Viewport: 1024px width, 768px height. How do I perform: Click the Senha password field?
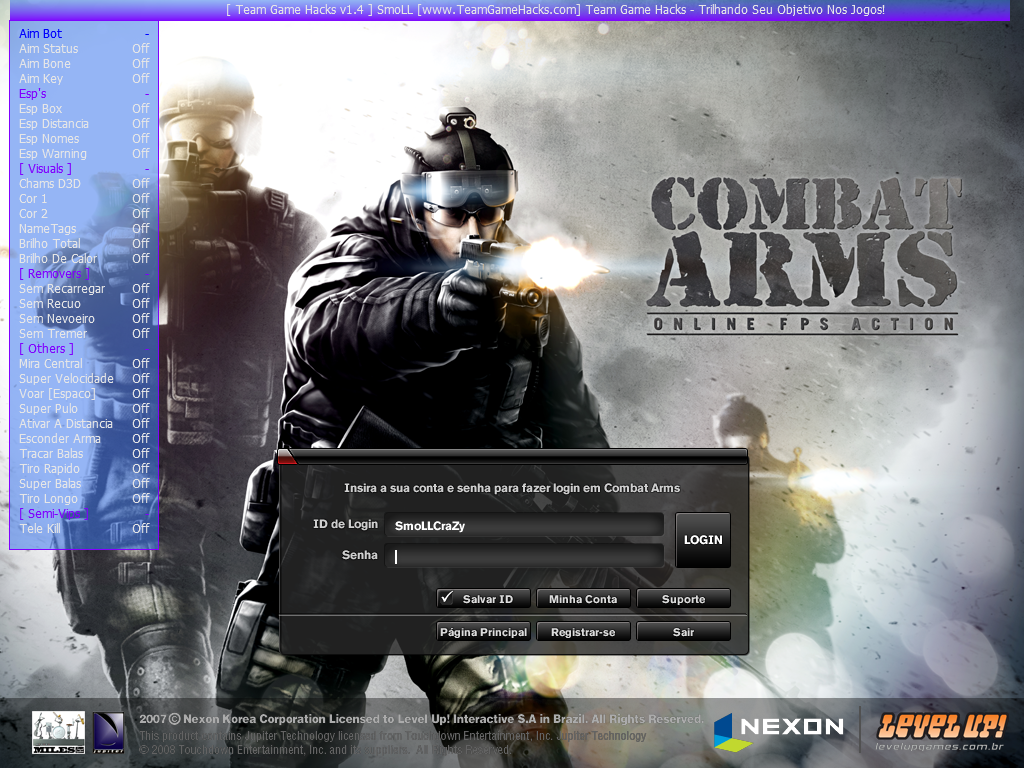[524, 556]
